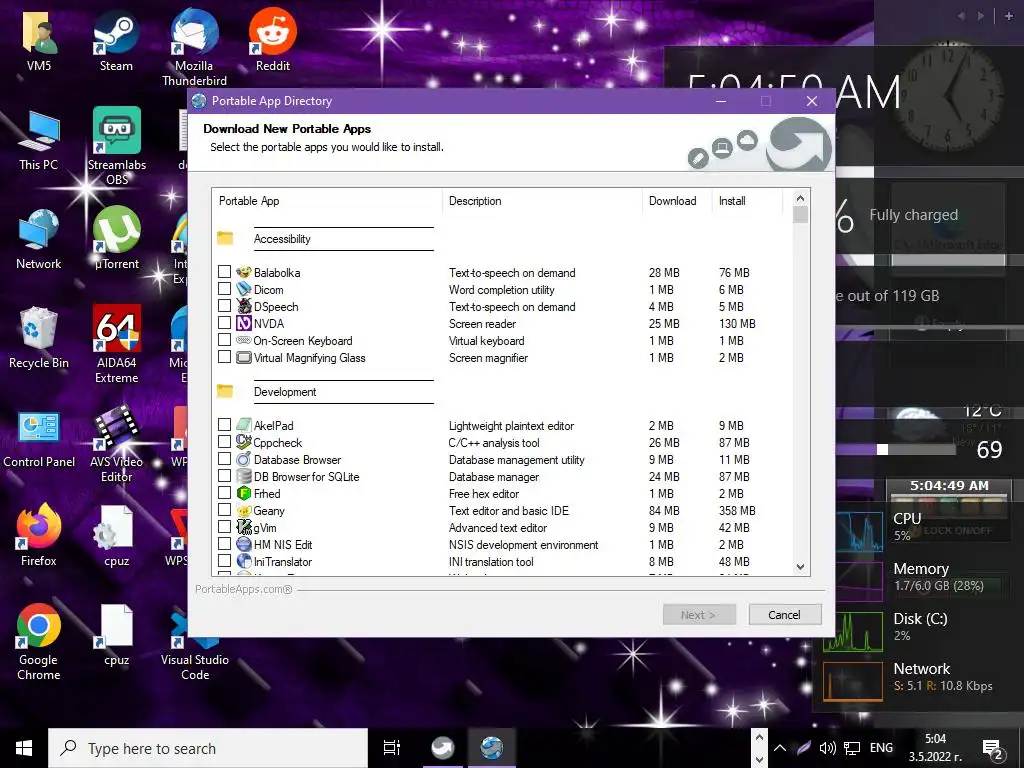Viewport: 1024px width, 768px height.
Task: Open the Reddit desktop shortcut
Action: [272, 40]
